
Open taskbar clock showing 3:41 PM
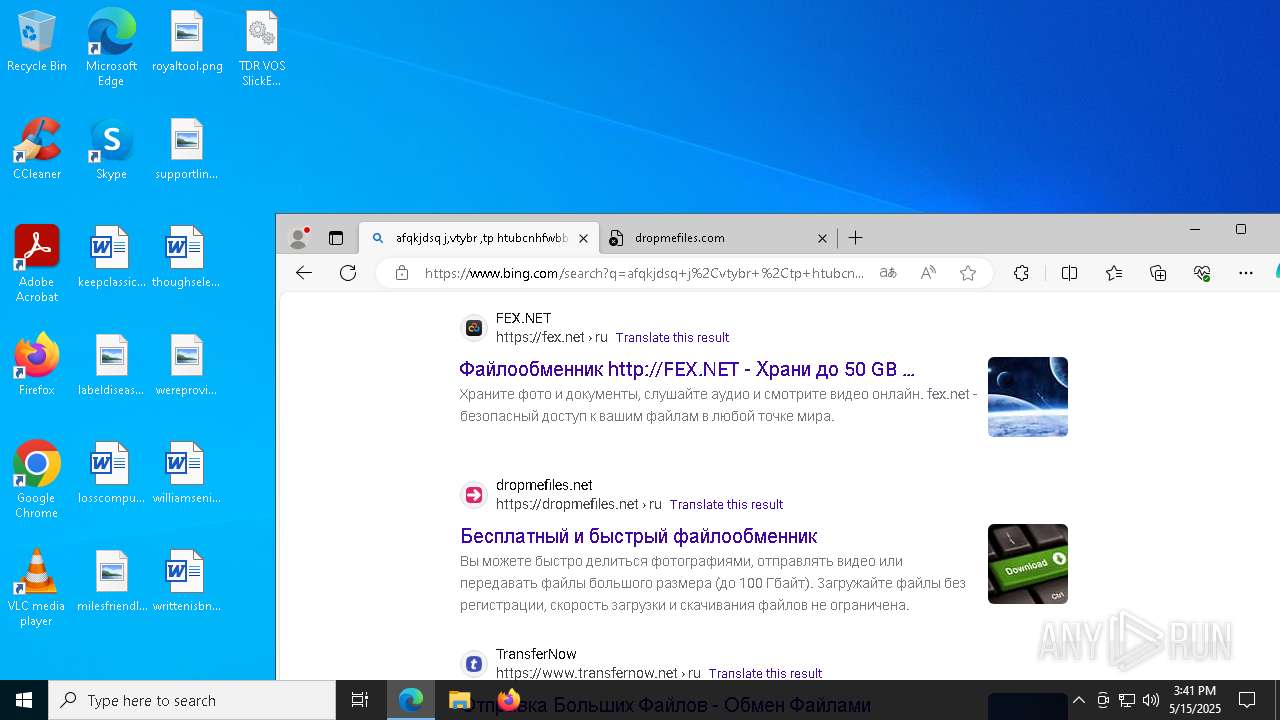[x=1195, y=700]
